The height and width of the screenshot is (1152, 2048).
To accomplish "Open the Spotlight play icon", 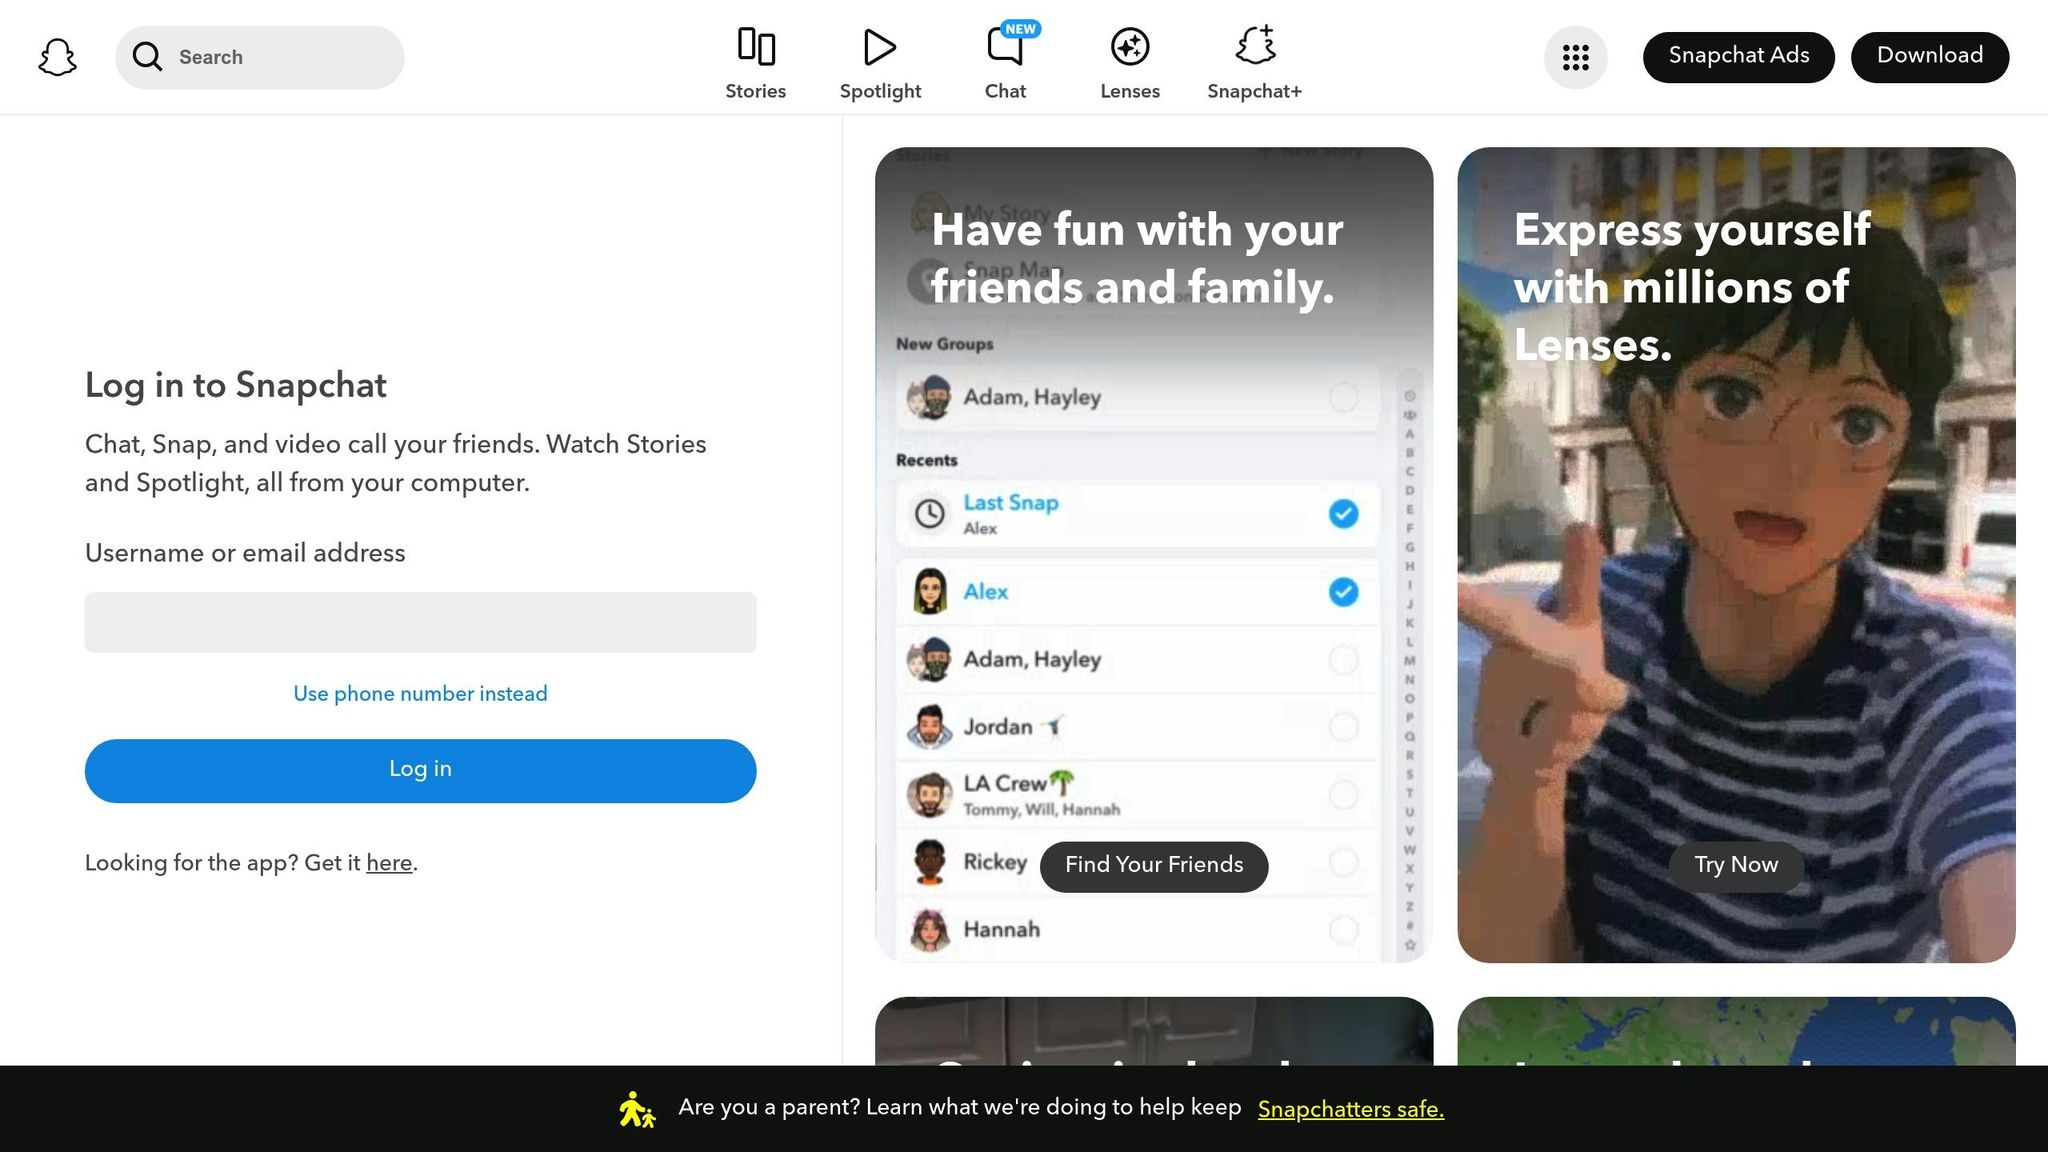I will coord(879,47).
